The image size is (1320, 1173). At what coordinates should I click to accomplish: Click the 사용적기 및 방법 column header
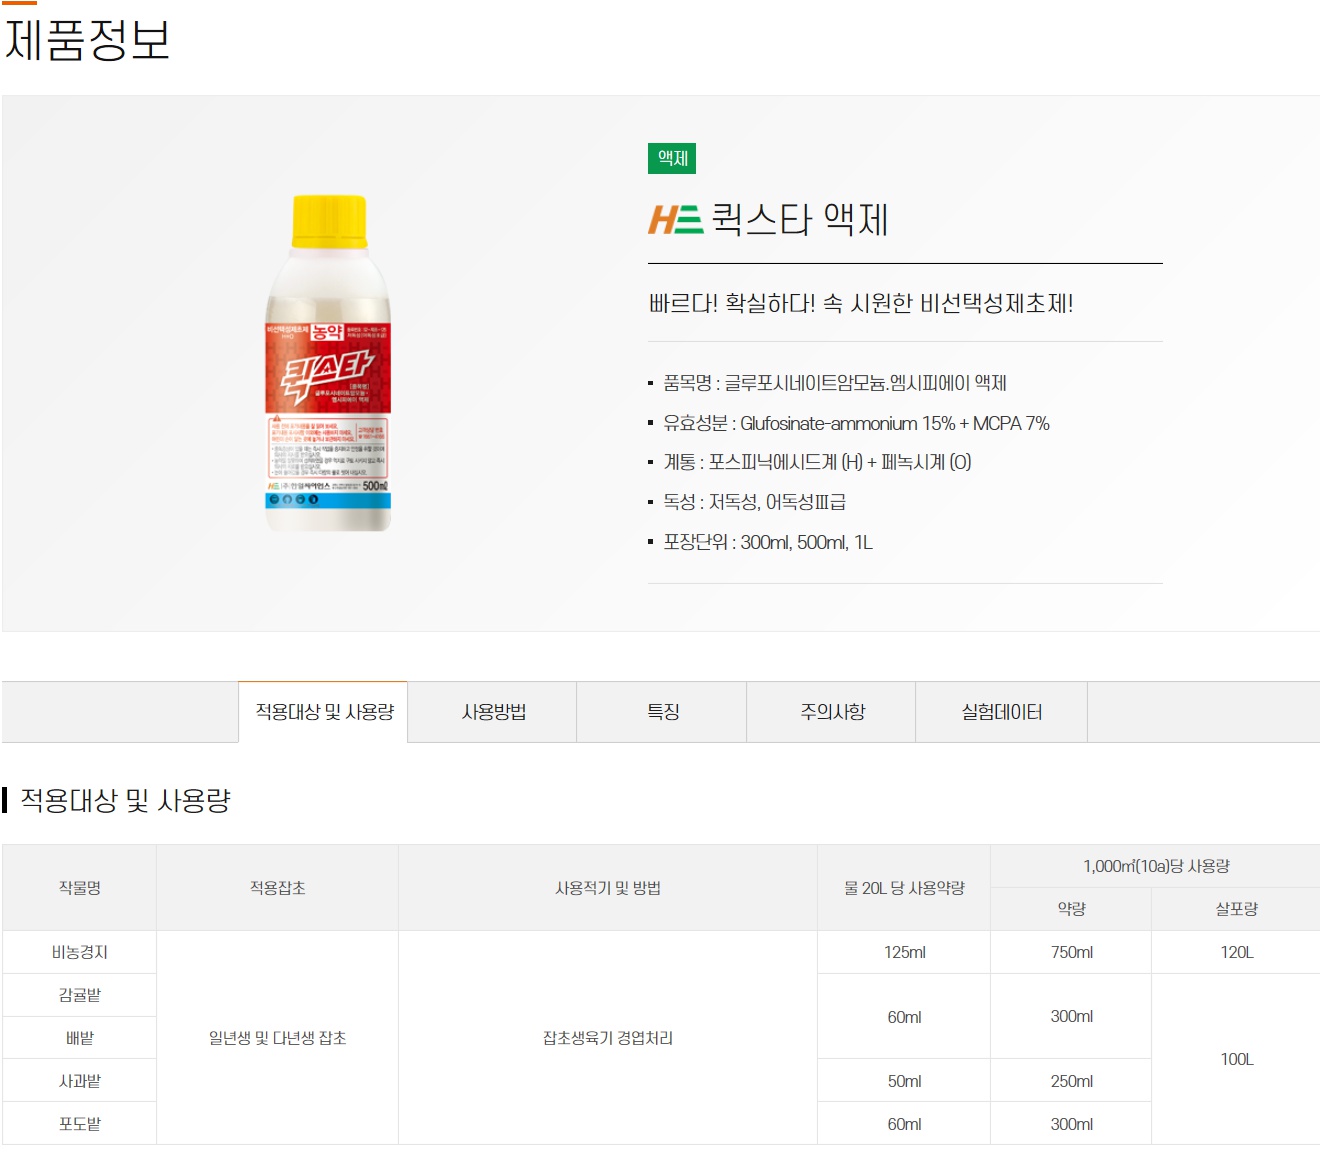(608, 888)
